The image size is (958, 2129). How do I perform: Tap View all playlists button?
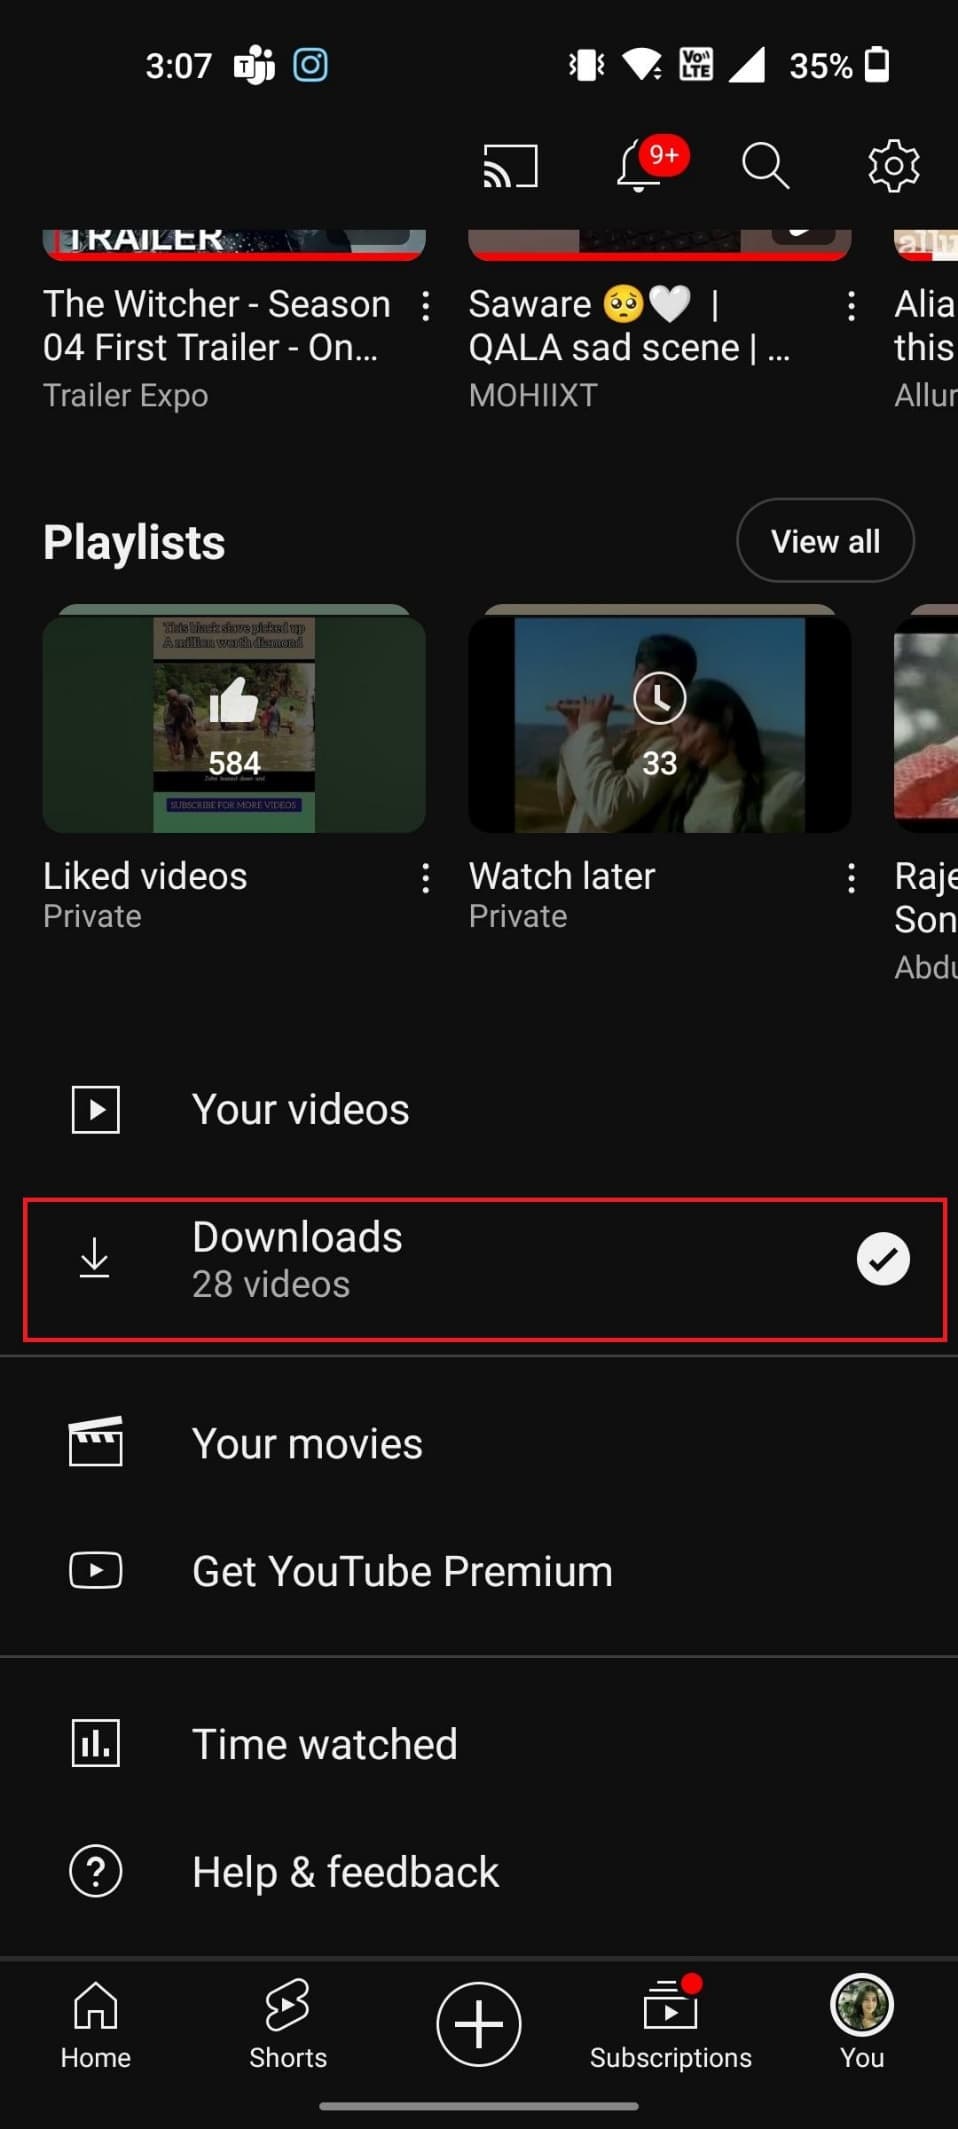point(825,541)
